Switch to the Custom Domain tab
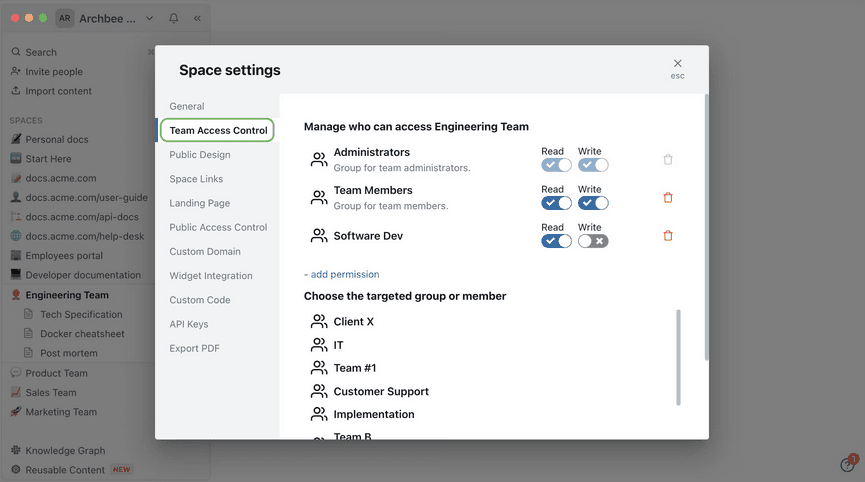This screenshot has width=865, height=482. click(204, 252)
